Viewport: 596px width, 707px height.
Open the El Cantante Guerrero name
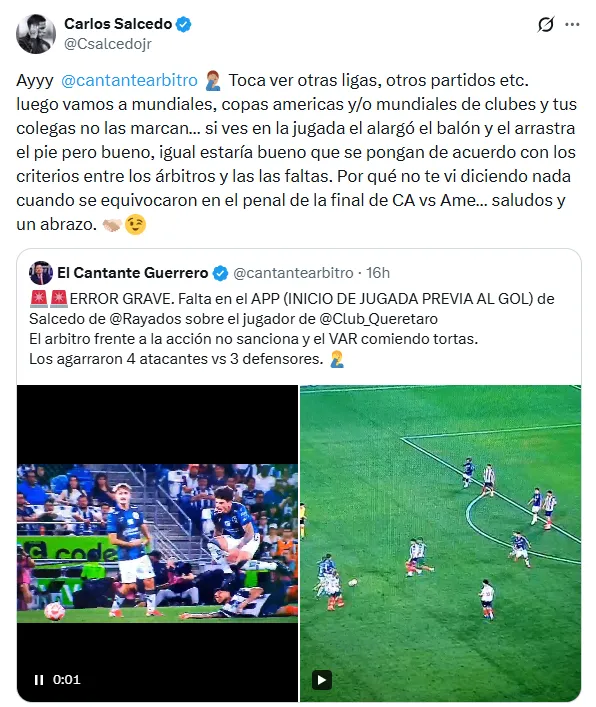[133, 273]
